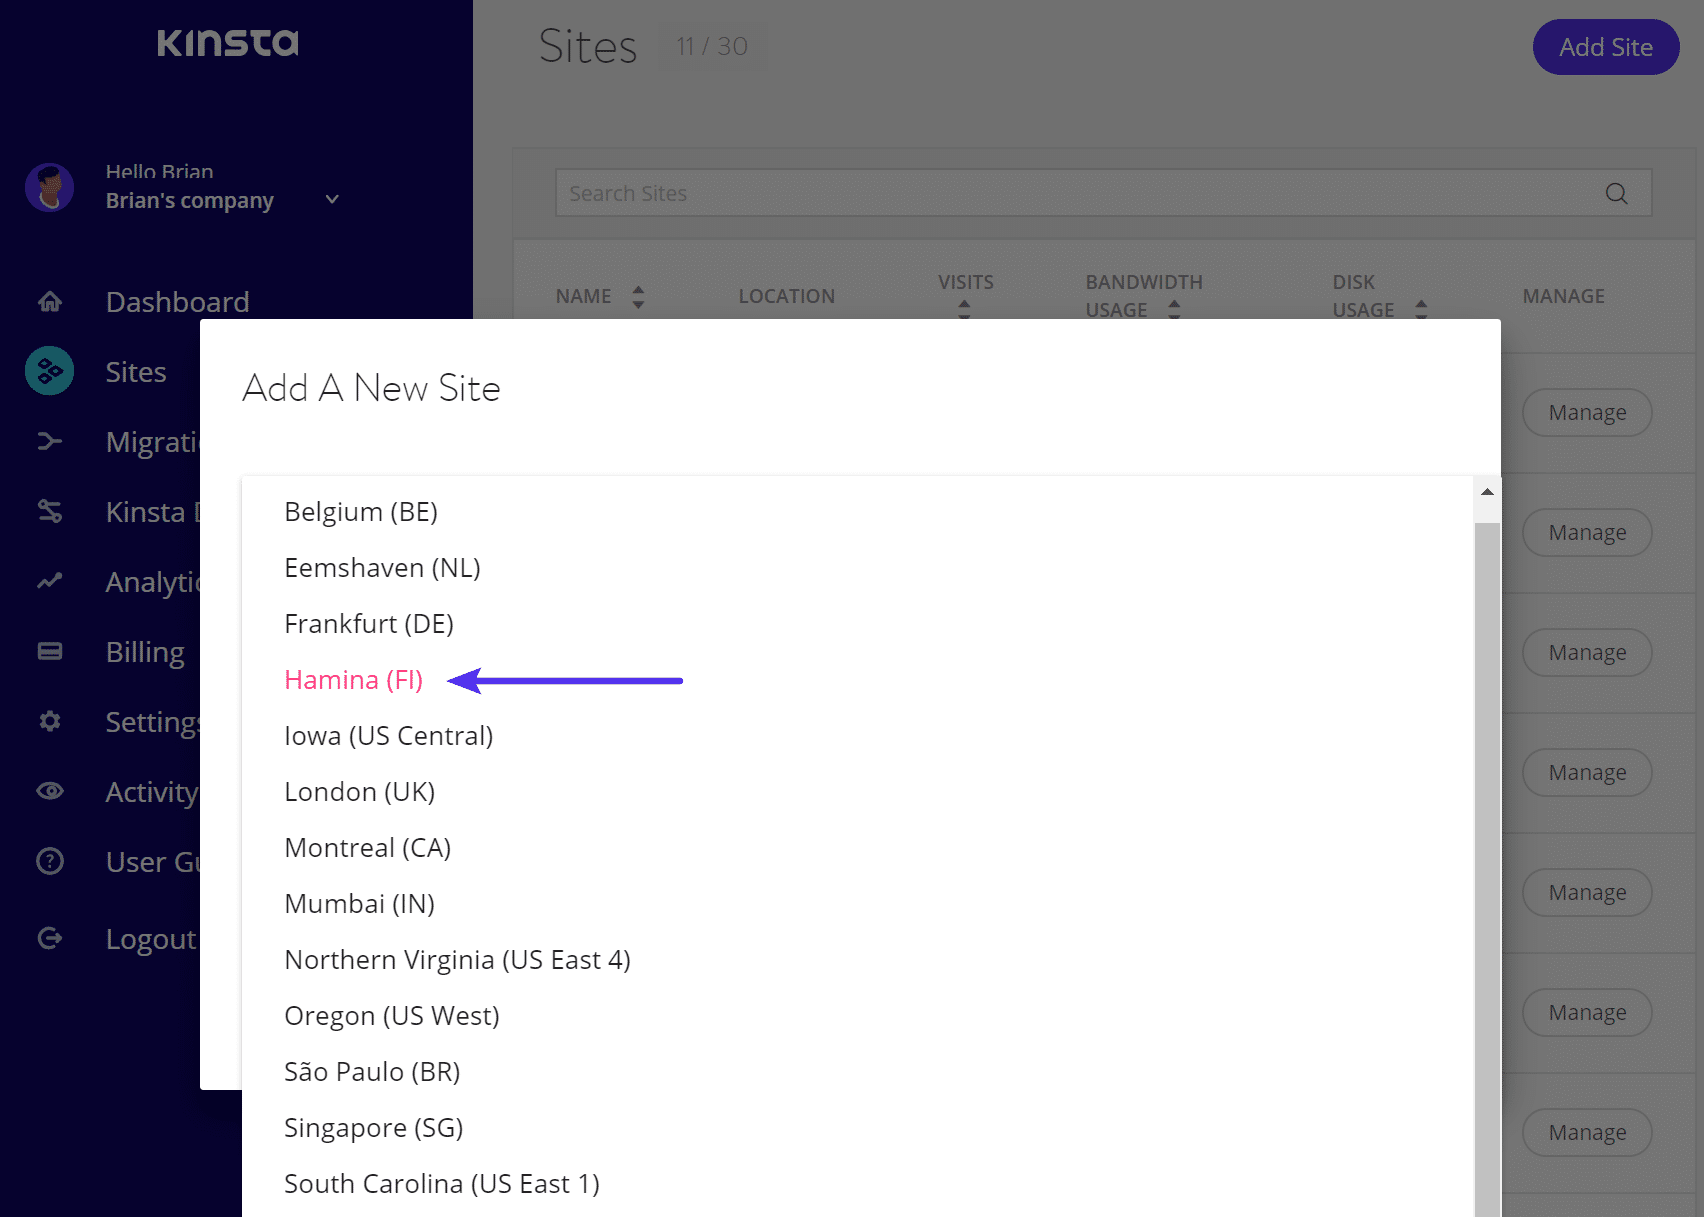This screenshot has height=1217, width=1704.
Task: Choose London (UK) from location list
Action: point(360,792)
